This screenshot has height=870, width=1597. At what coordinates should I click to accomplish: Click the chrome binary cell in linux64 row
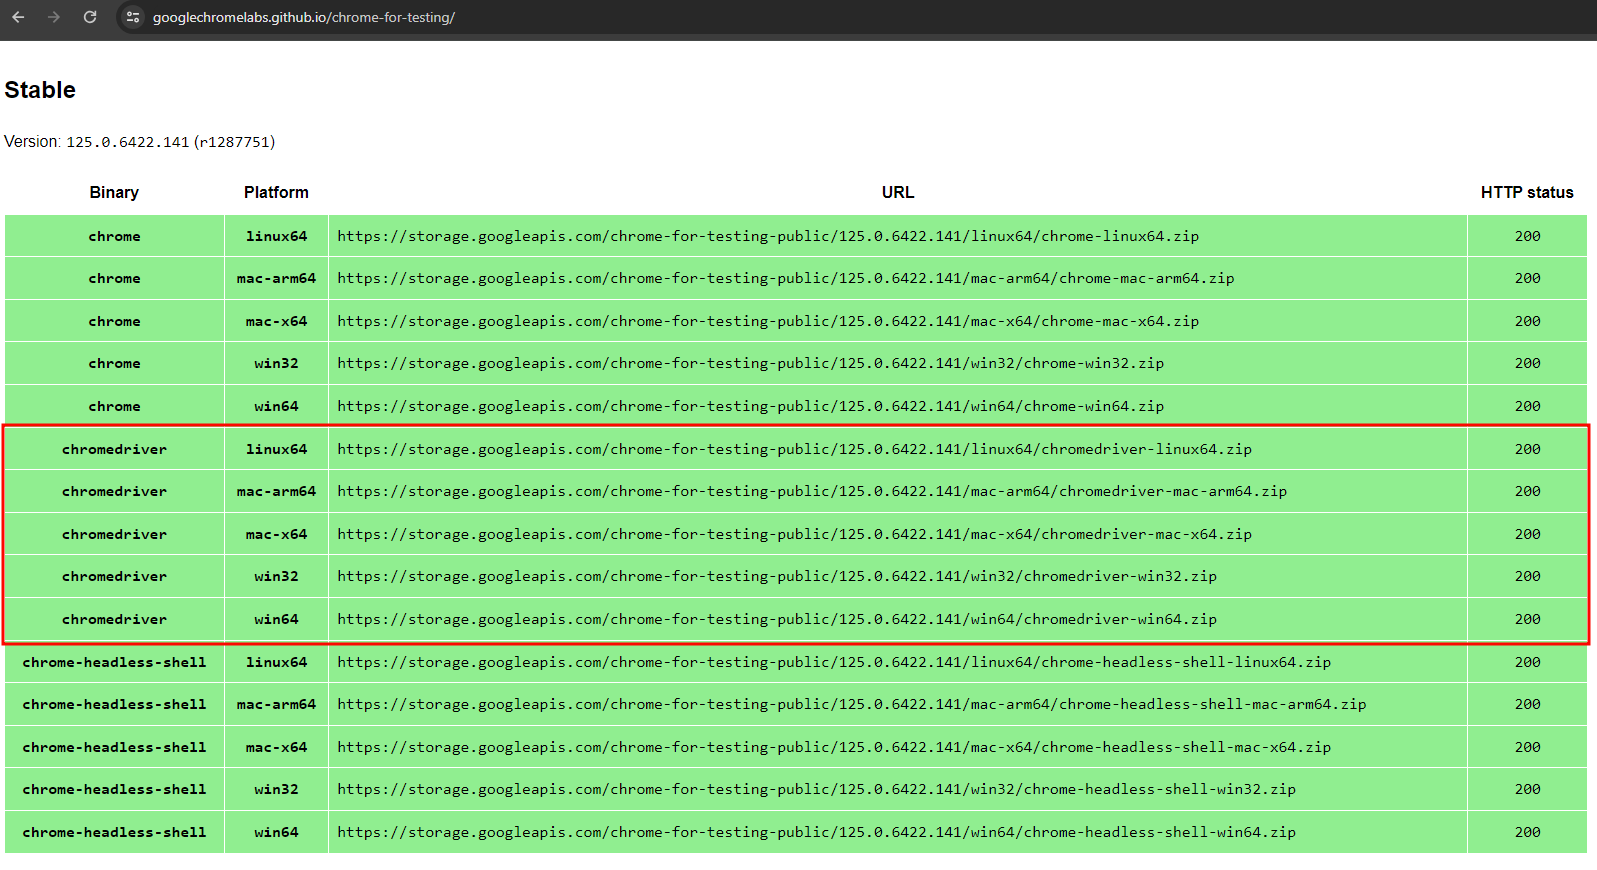tap(114, 236)
